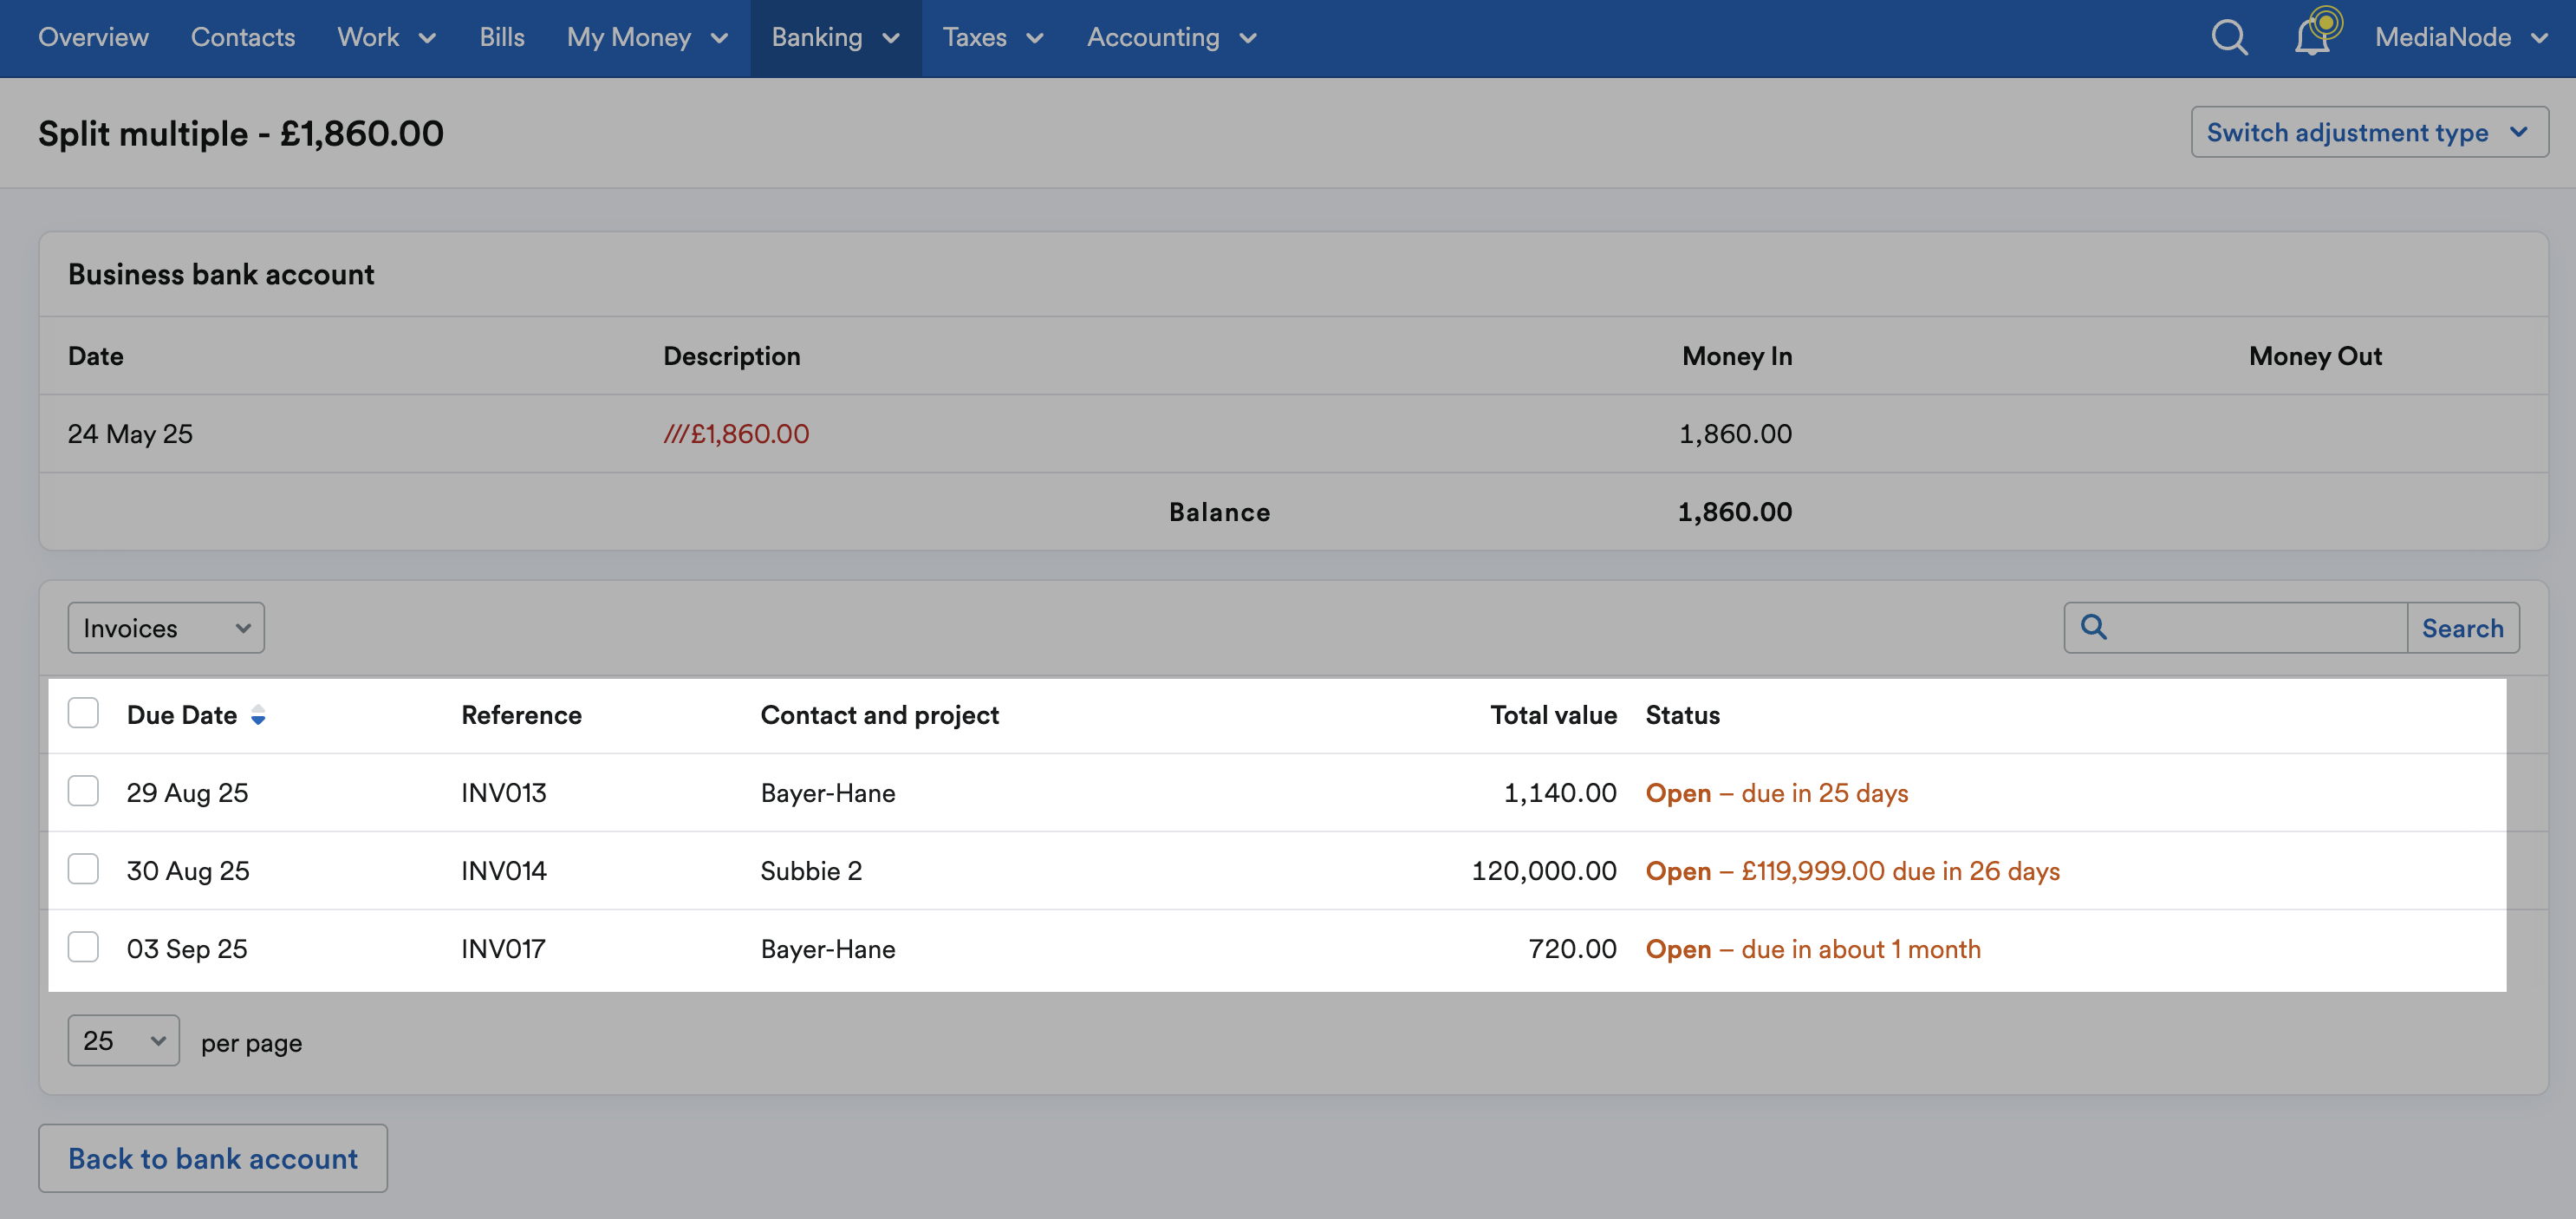Sort invoices using the Due Date arrows
2576x1219 pixels.
point(259,715)
